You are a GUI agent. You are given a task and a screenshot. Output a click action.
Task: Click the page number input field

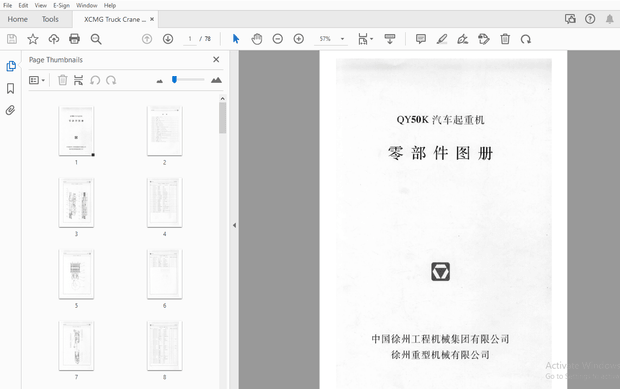[x=190, y=39]
